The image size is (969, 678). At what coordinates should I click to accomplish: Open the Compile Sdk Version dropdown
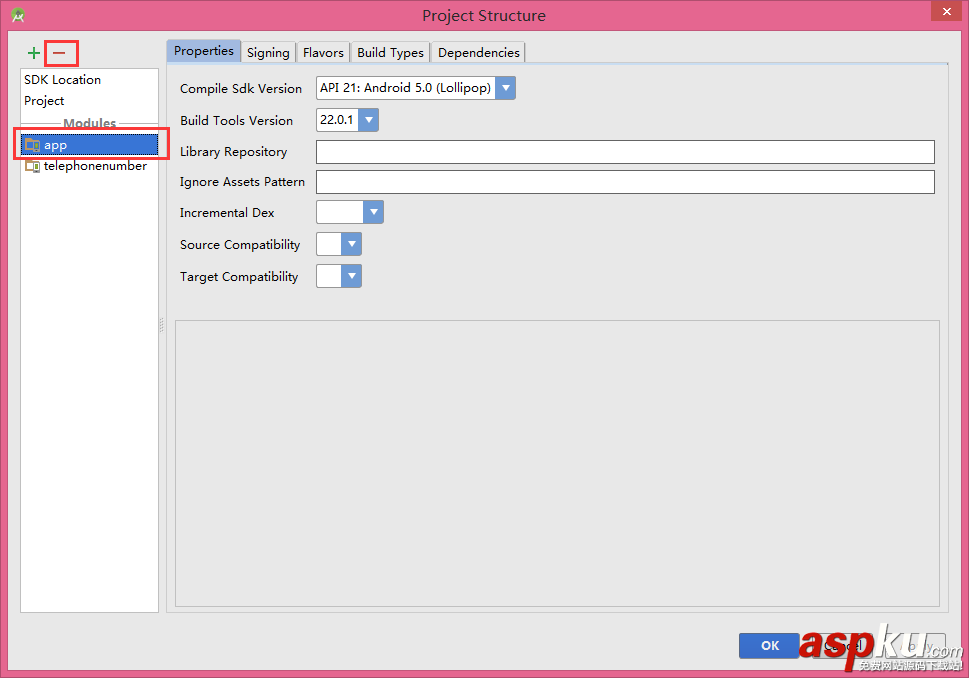pos(506,88)
